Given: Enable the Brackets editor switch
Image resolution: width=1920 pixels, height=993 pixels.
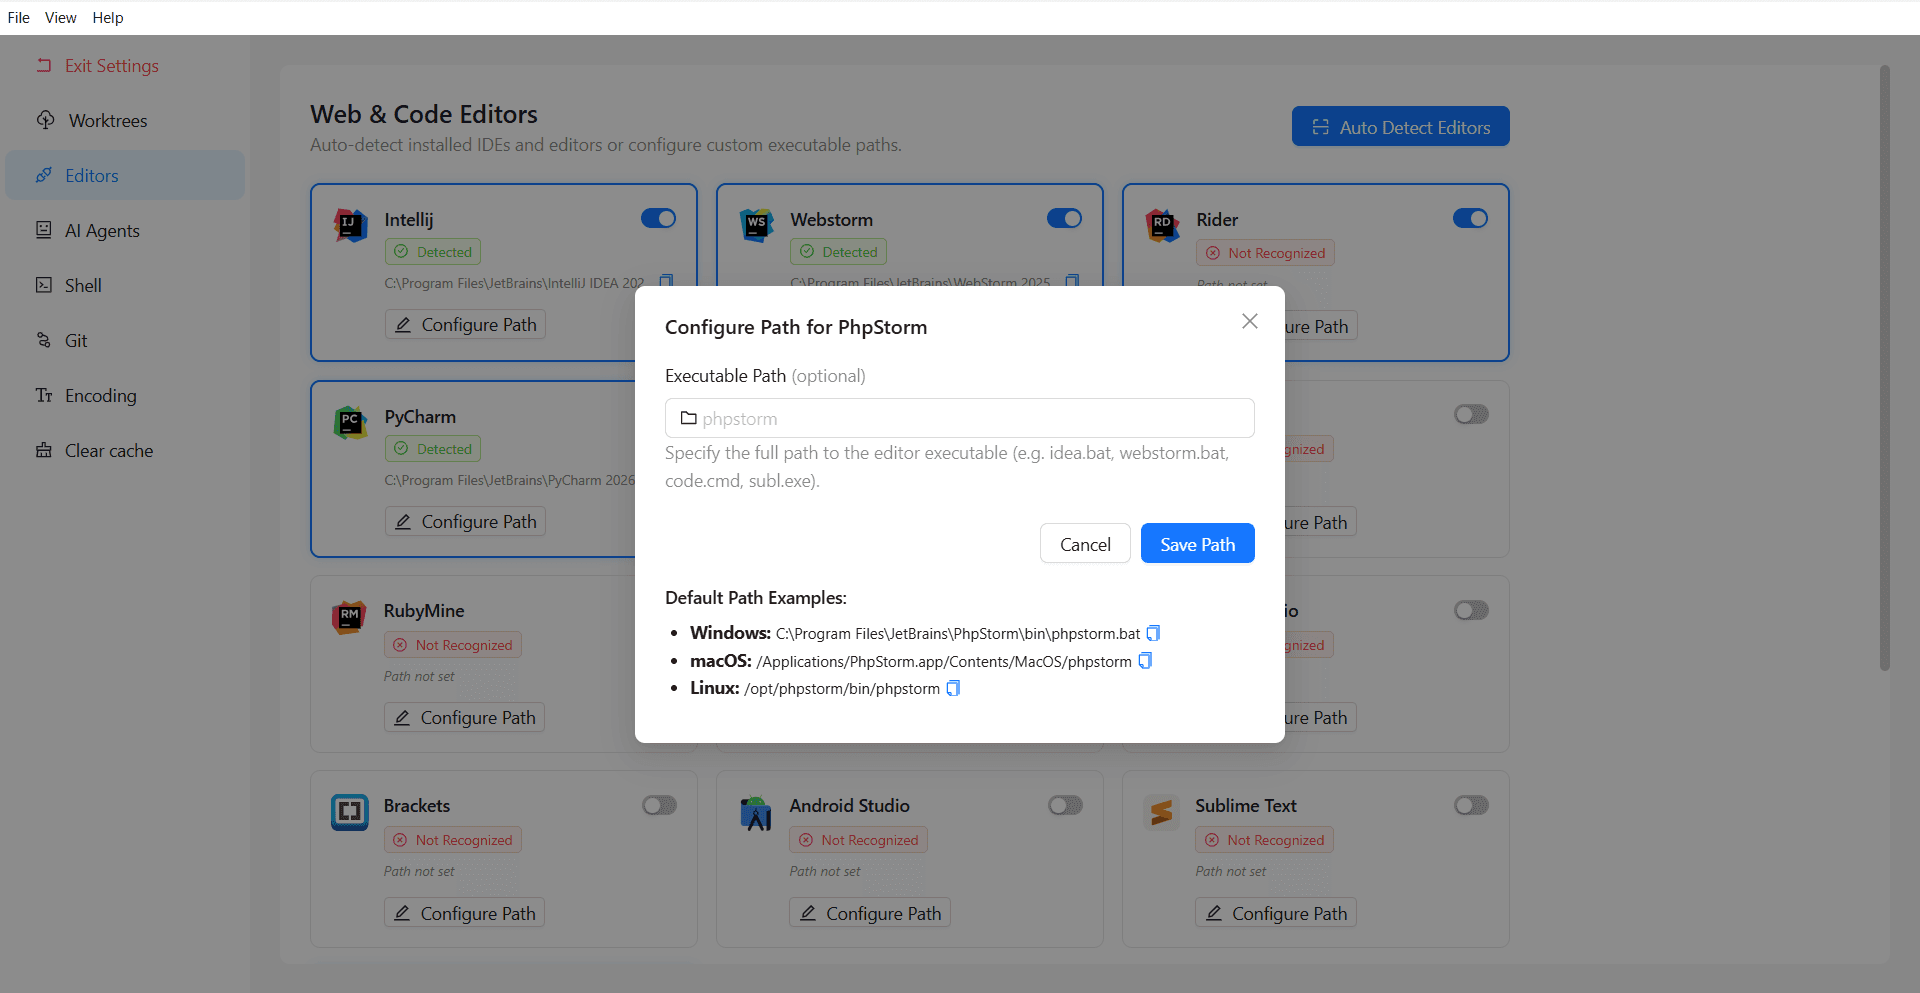Looking at the screenshot, I should pos(660,805).
